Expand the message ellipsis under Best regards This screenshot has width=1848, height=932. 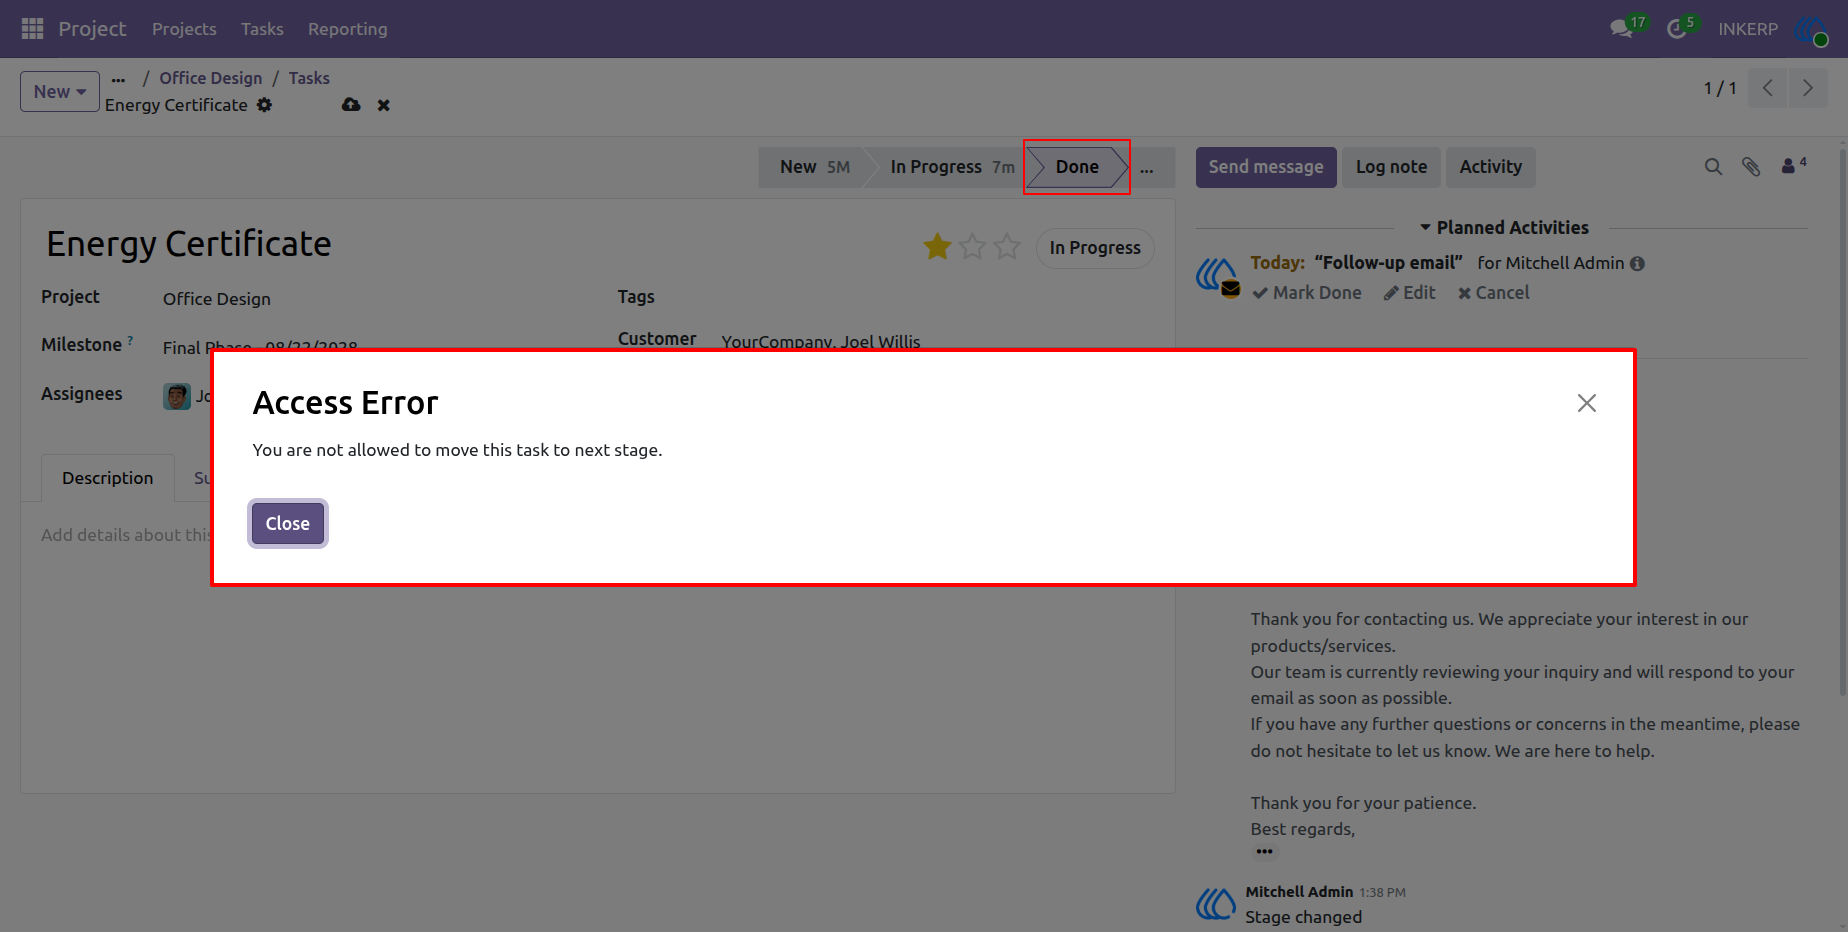[x=1265, y=852]
